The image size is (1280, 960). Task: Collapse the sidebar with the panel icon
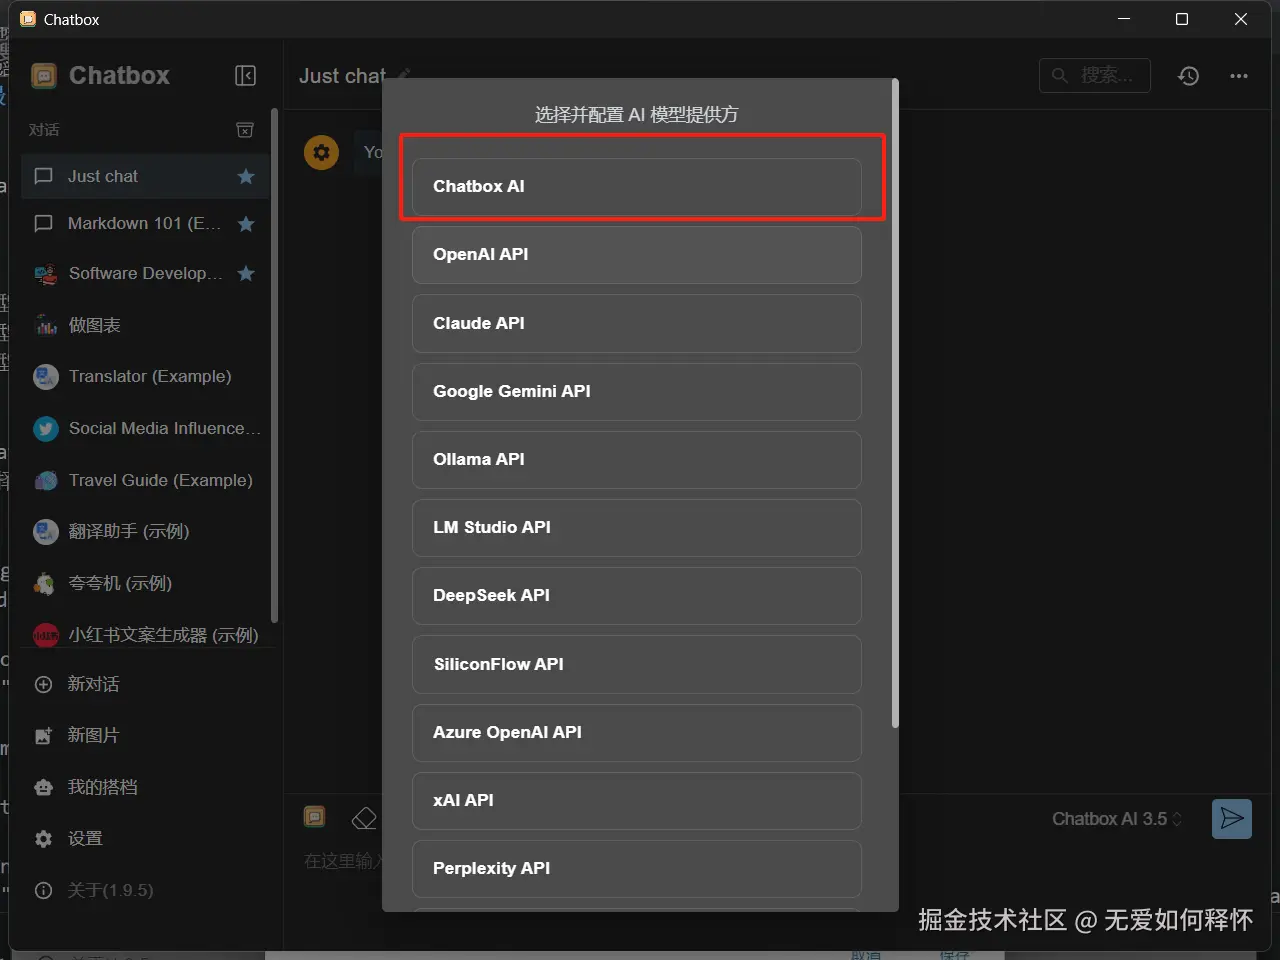coord(245,76)
